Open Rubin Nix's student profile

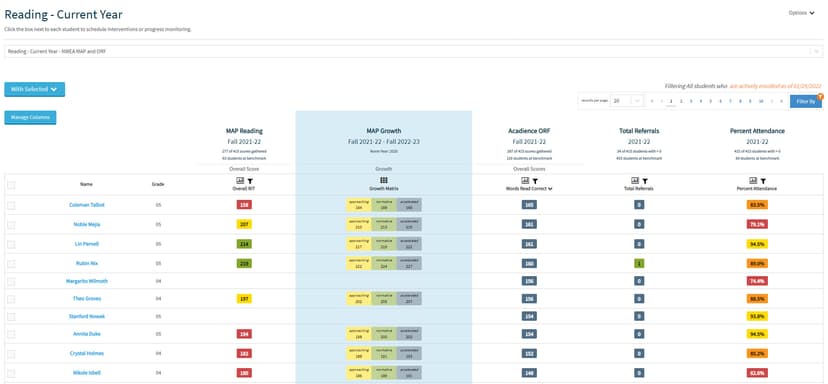(x=87, y=263)
